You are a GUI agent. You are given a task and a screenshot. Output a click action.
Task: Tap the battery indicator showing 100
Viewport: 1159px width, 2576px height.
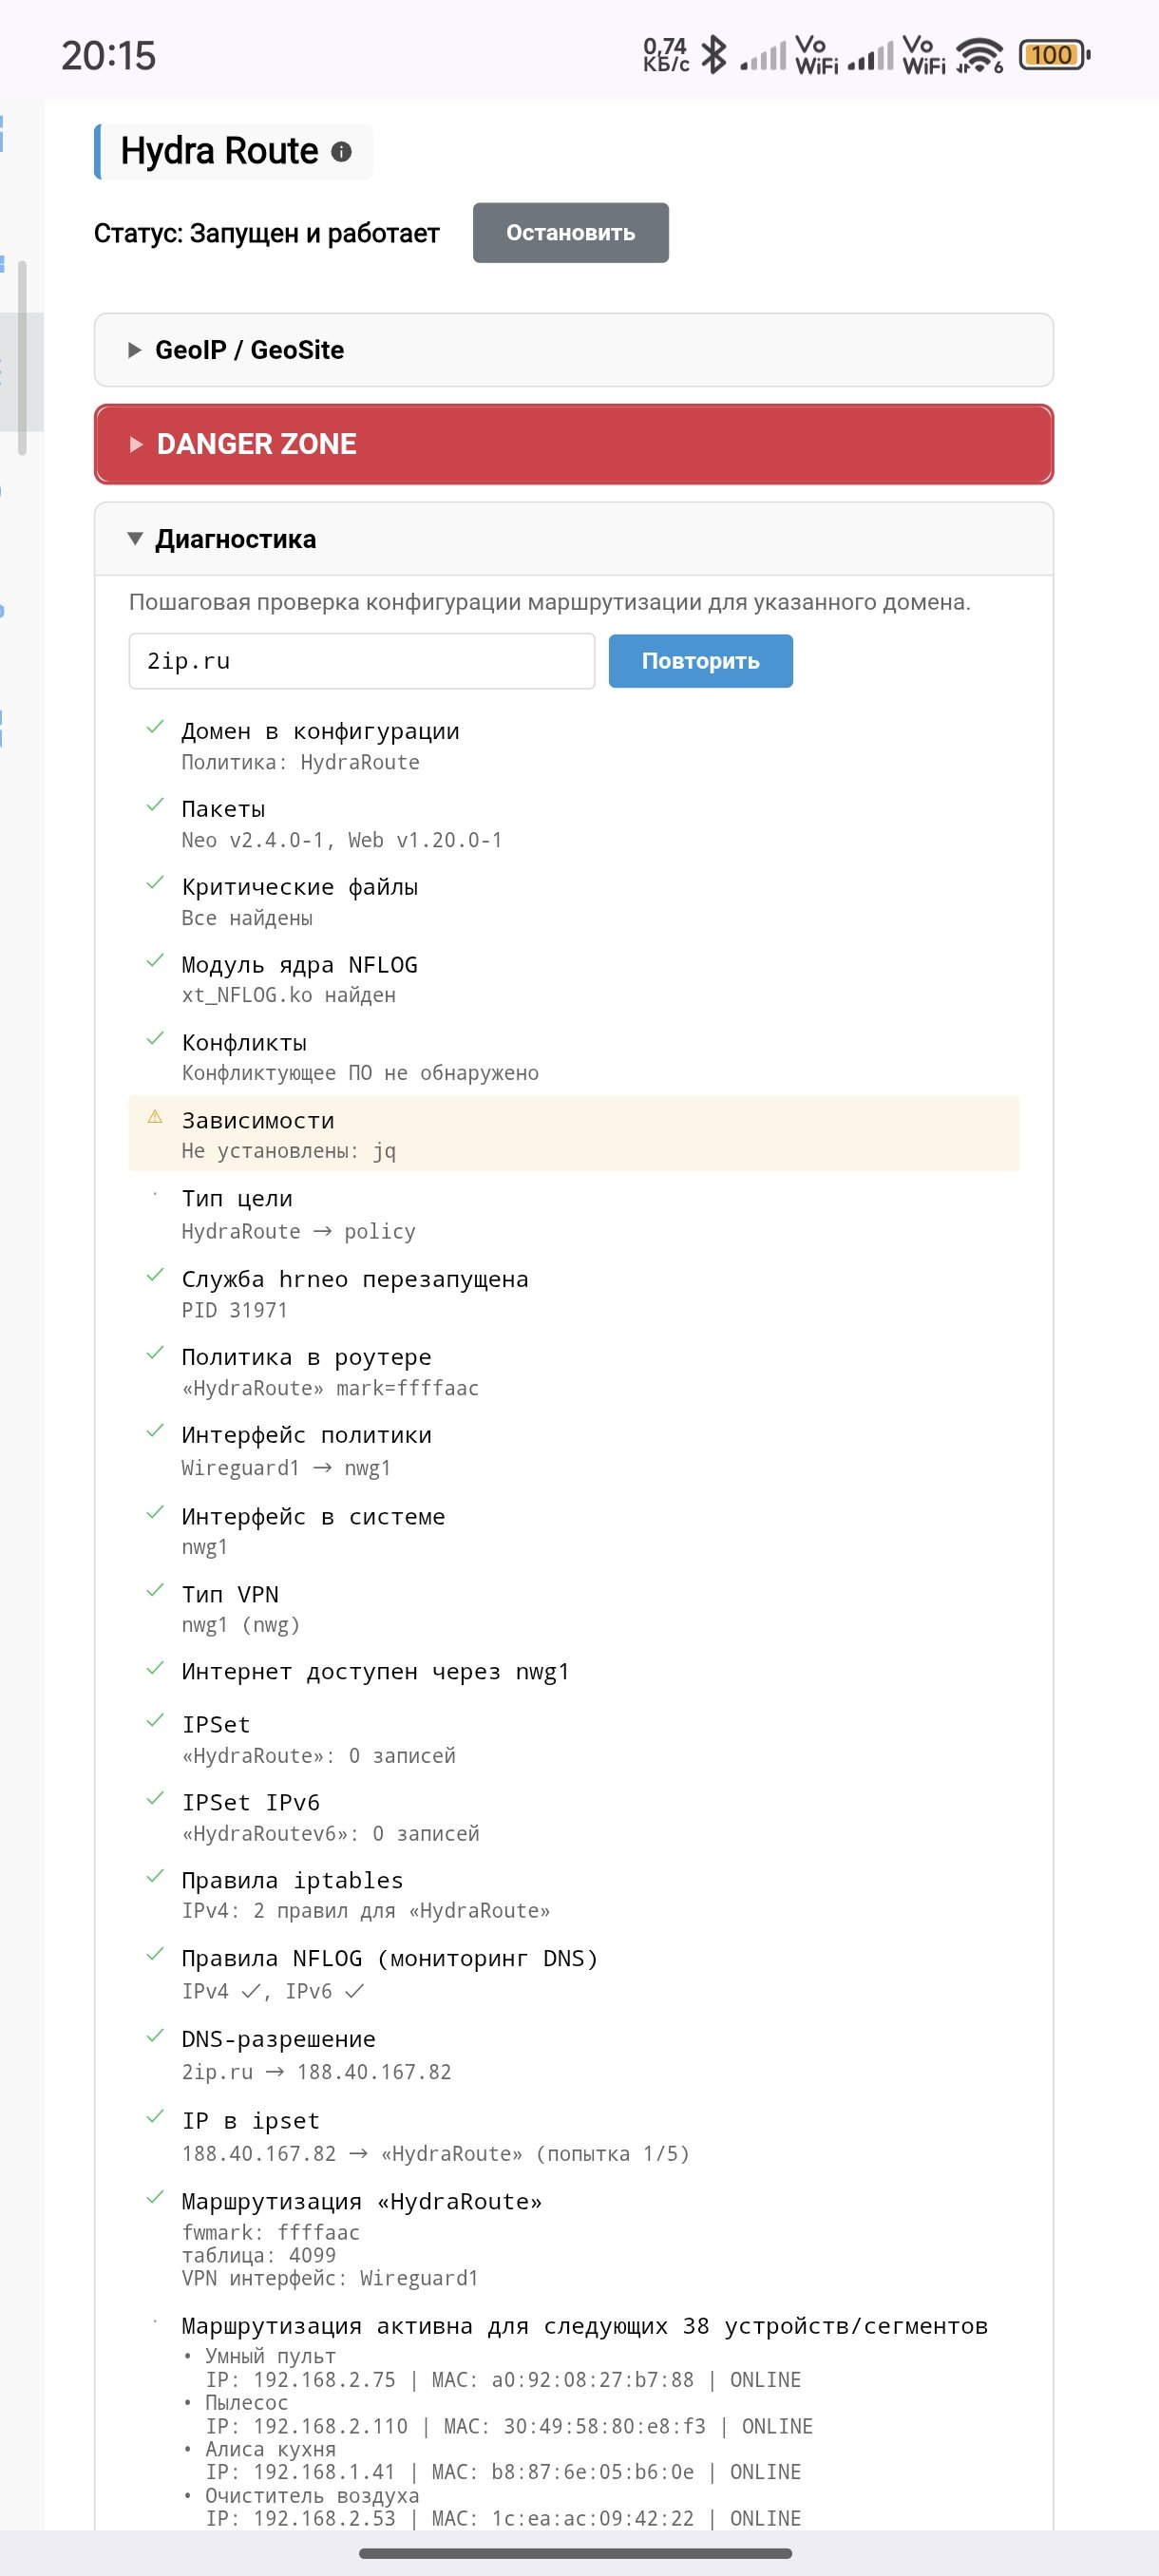click(x=1053, y=55)
